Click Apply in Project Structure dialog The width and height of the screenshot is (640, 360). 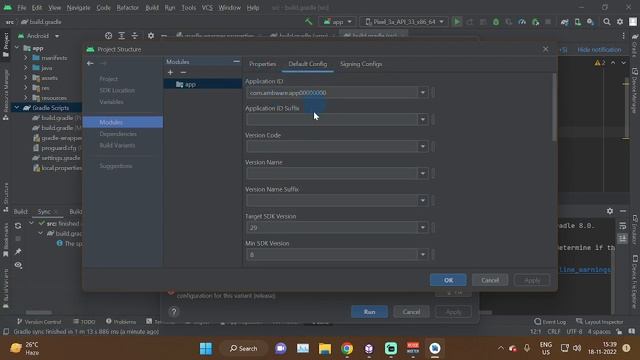[x=532, y=280]
